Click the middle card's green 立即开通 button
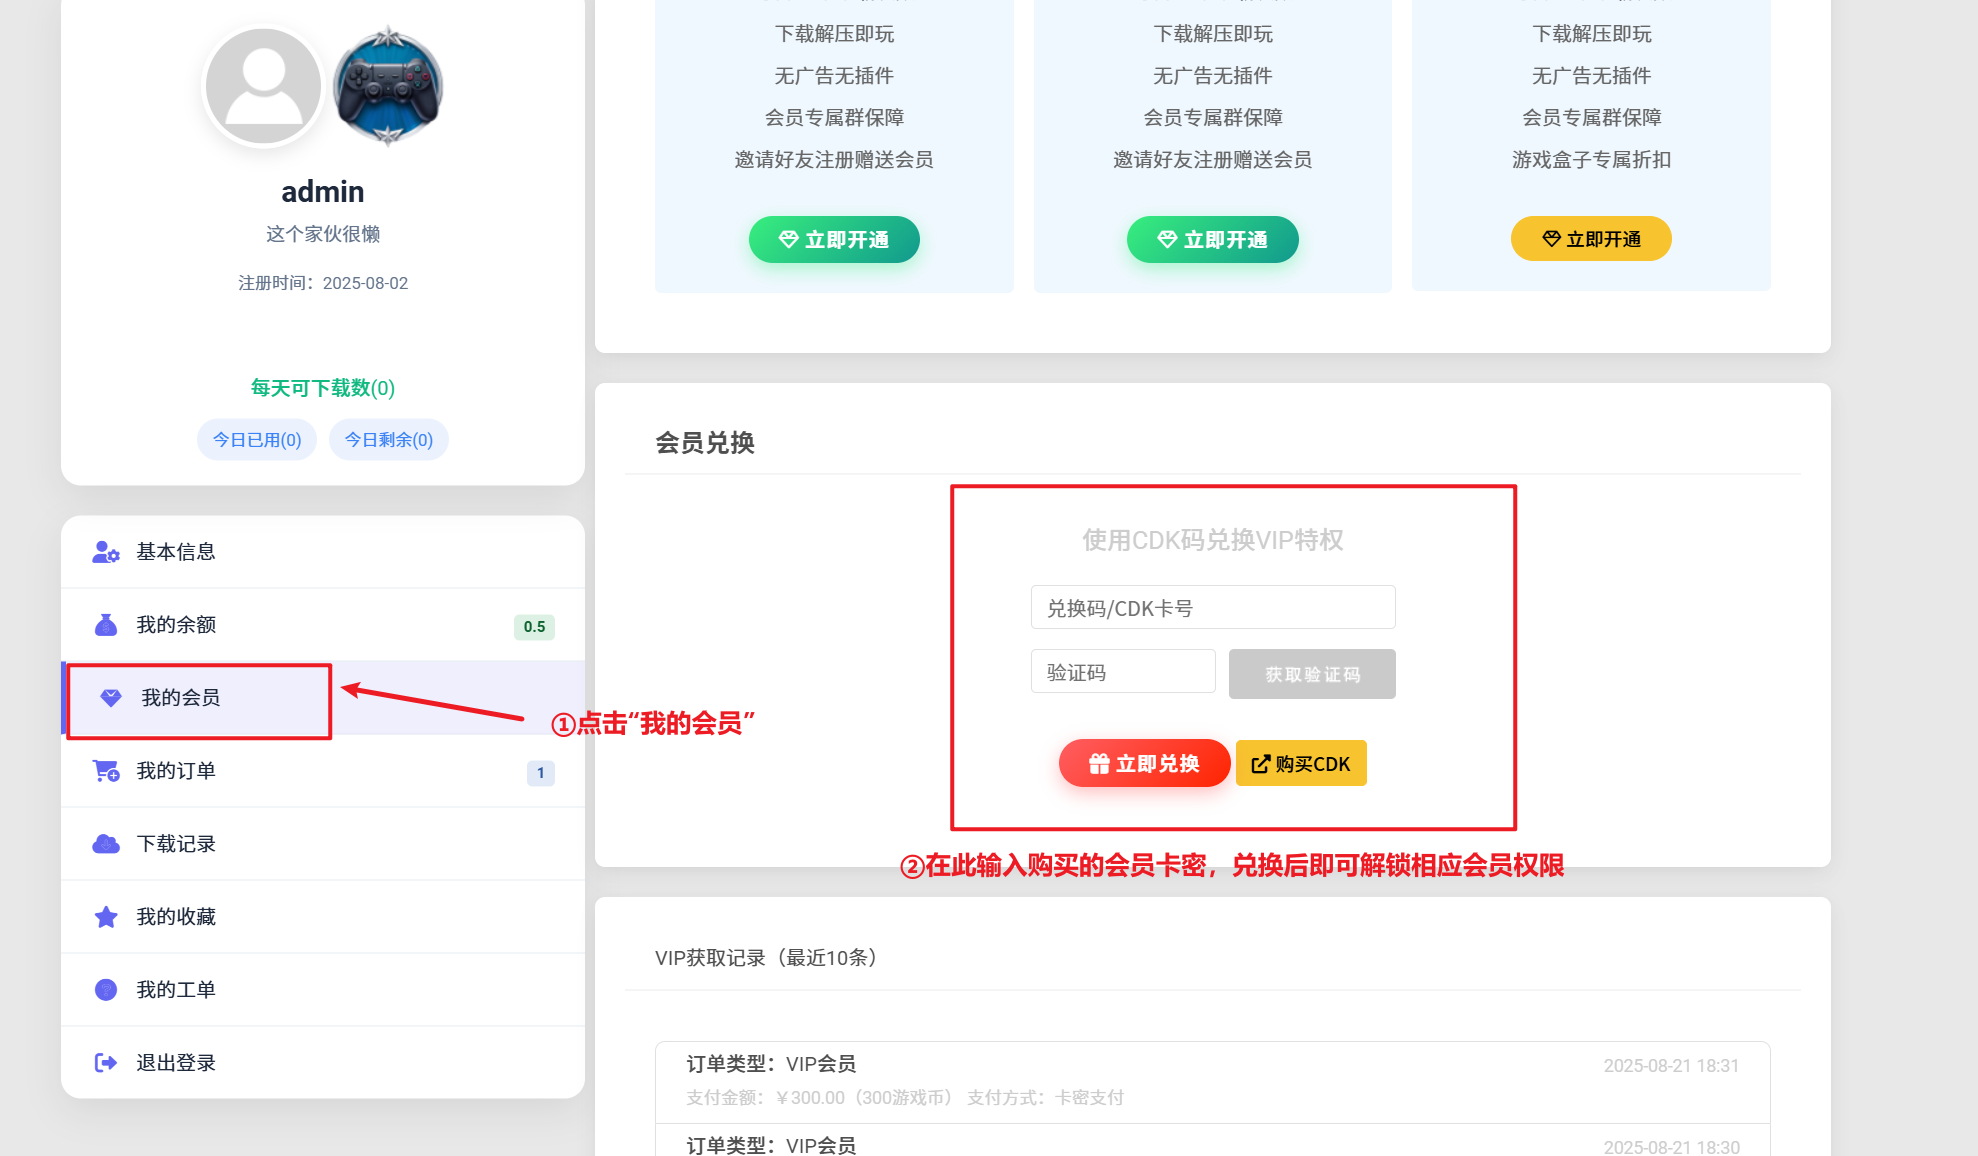This screenshot has height=1156, width=1978. click(x=1212, y=240)
